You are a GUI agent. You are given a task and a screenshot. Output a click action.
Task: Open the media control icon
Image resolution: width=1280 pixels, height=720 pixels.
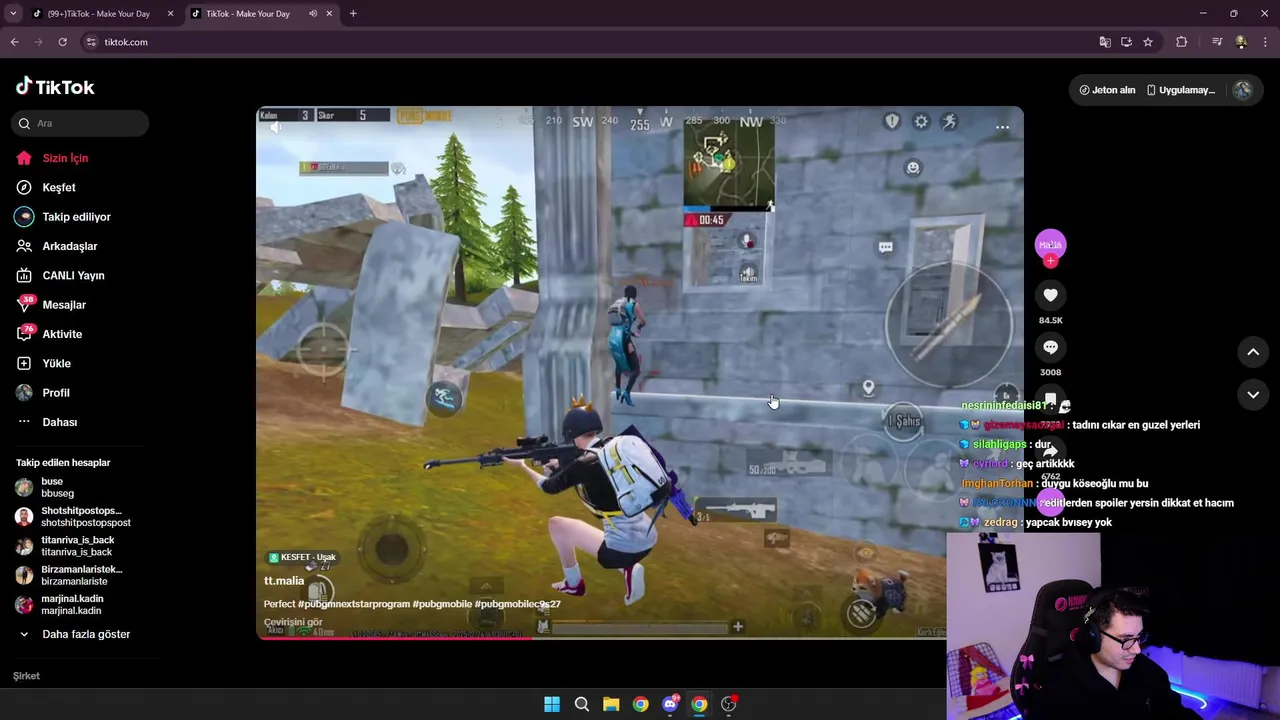click(x=1216, y=42)
